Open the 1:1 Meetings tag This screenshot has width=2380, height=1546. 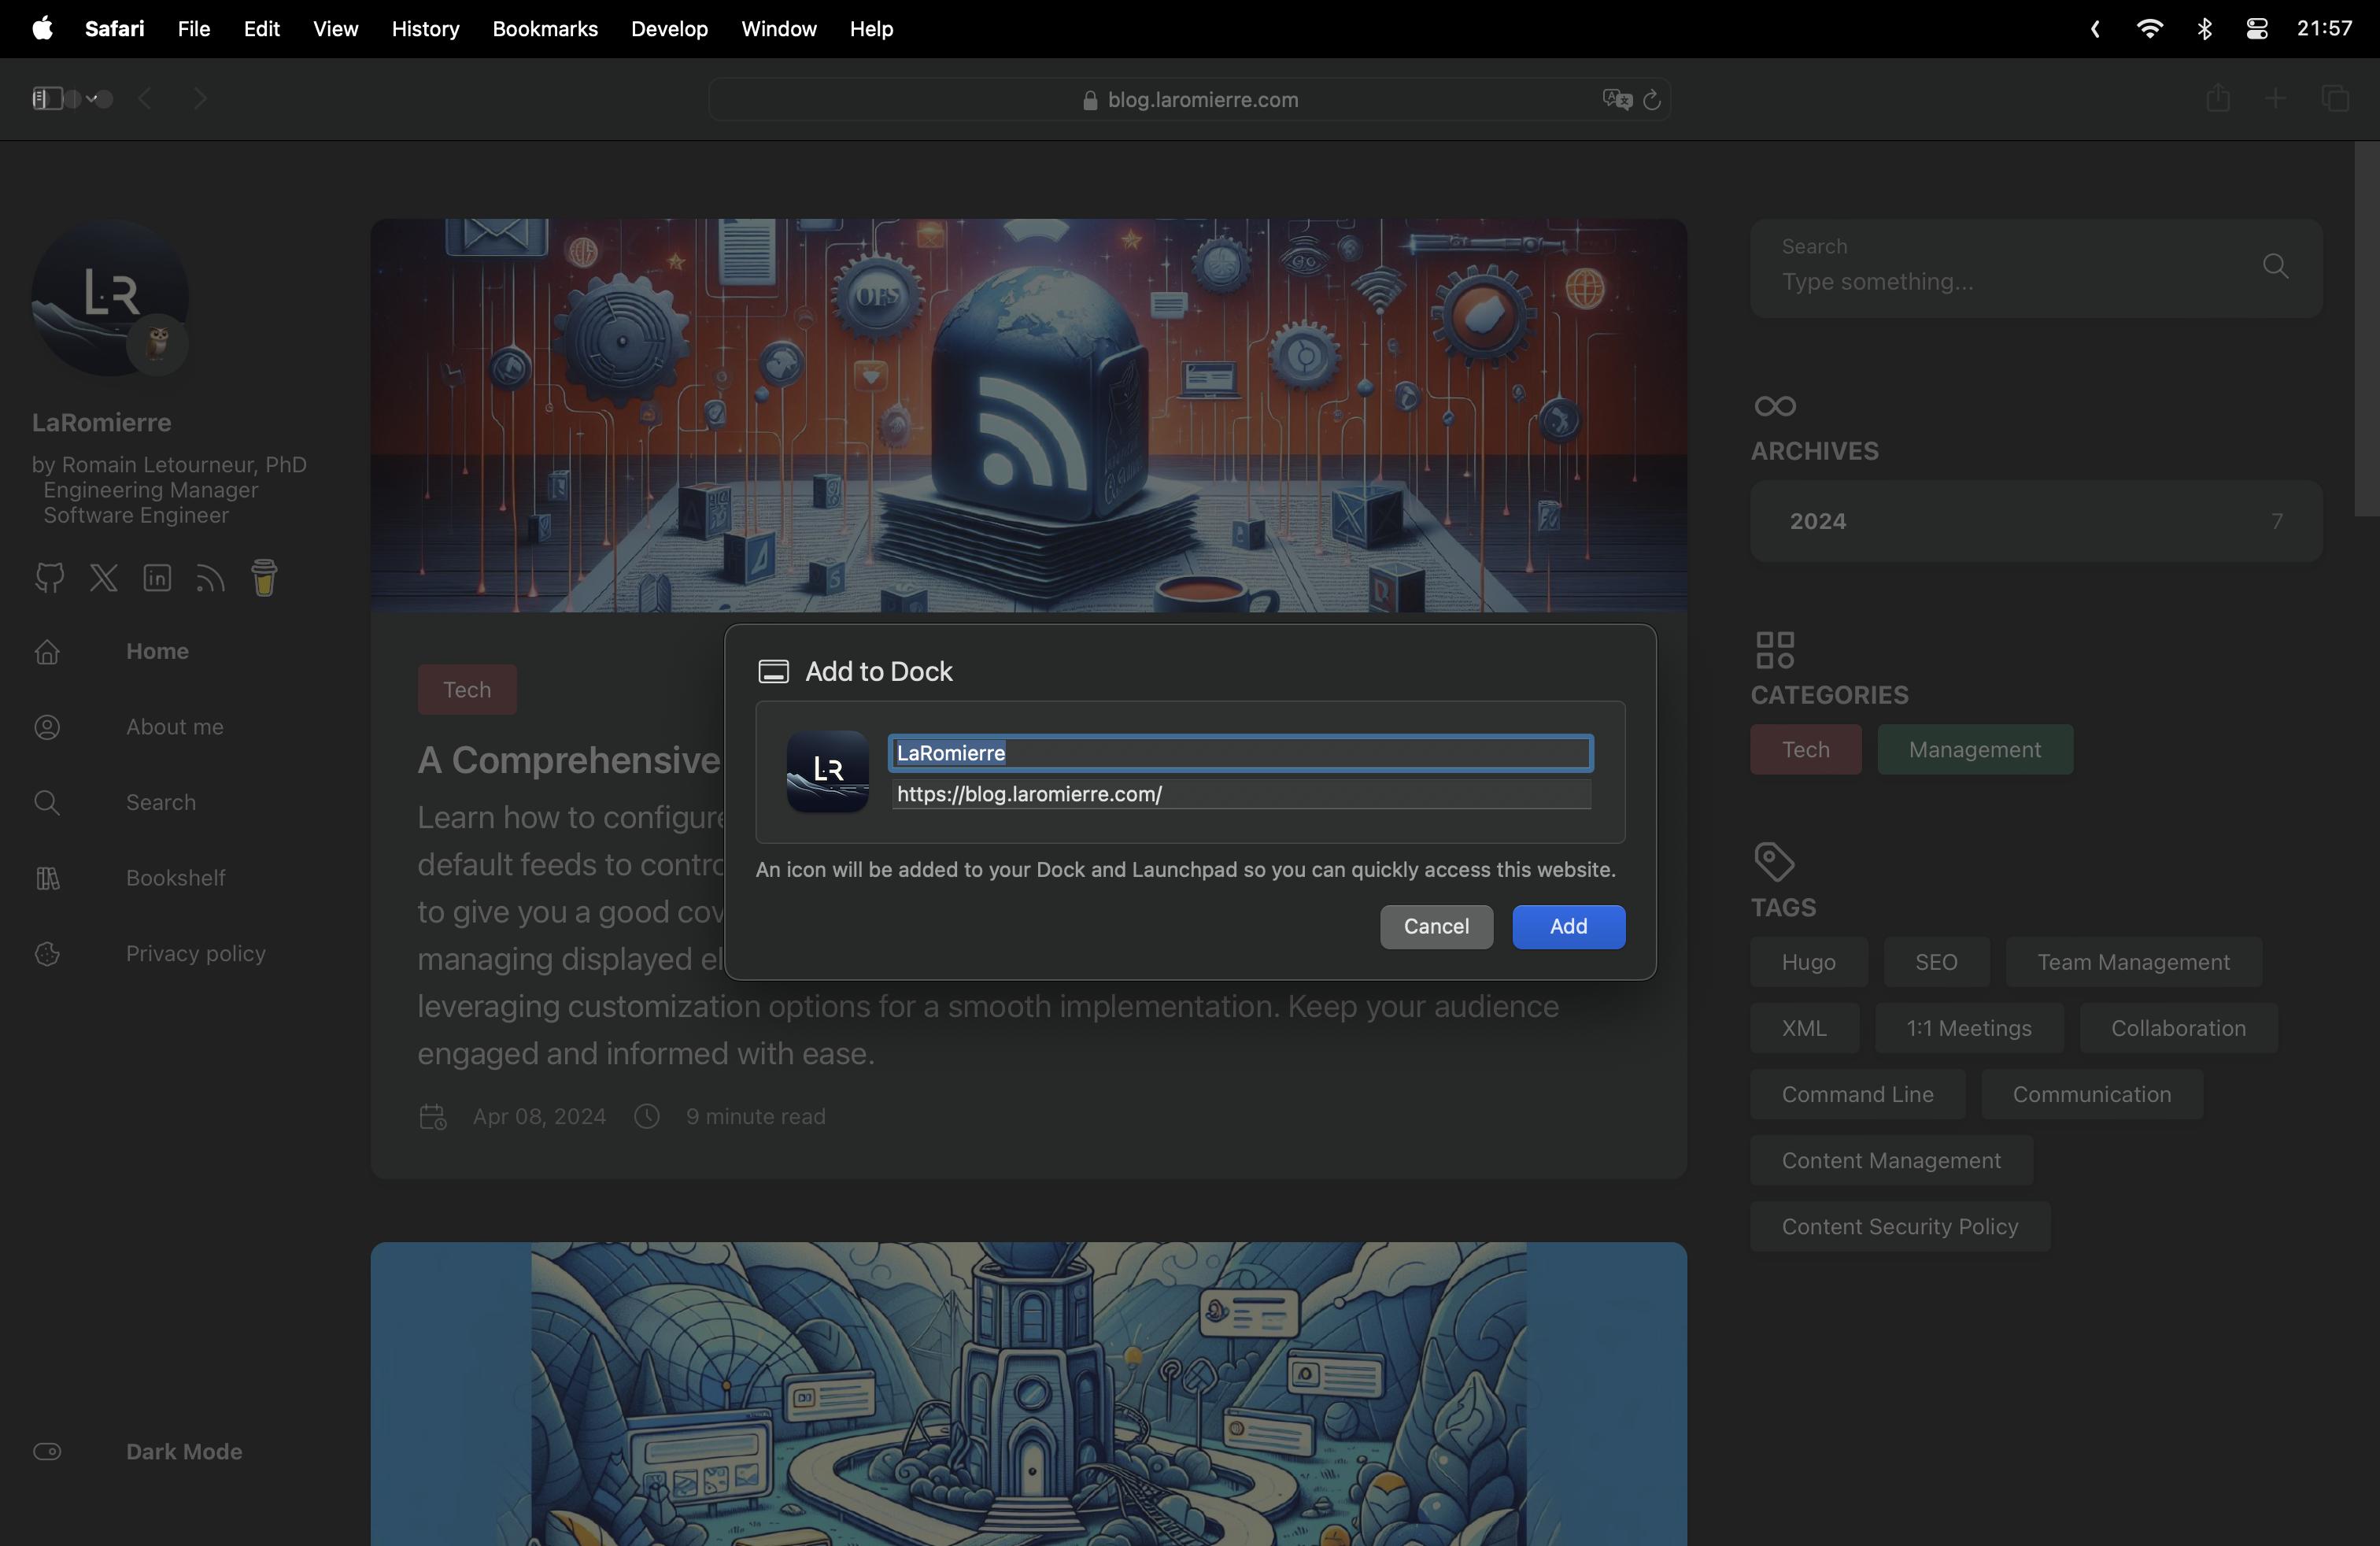pyautogui.click(x=1968, y=1028)
